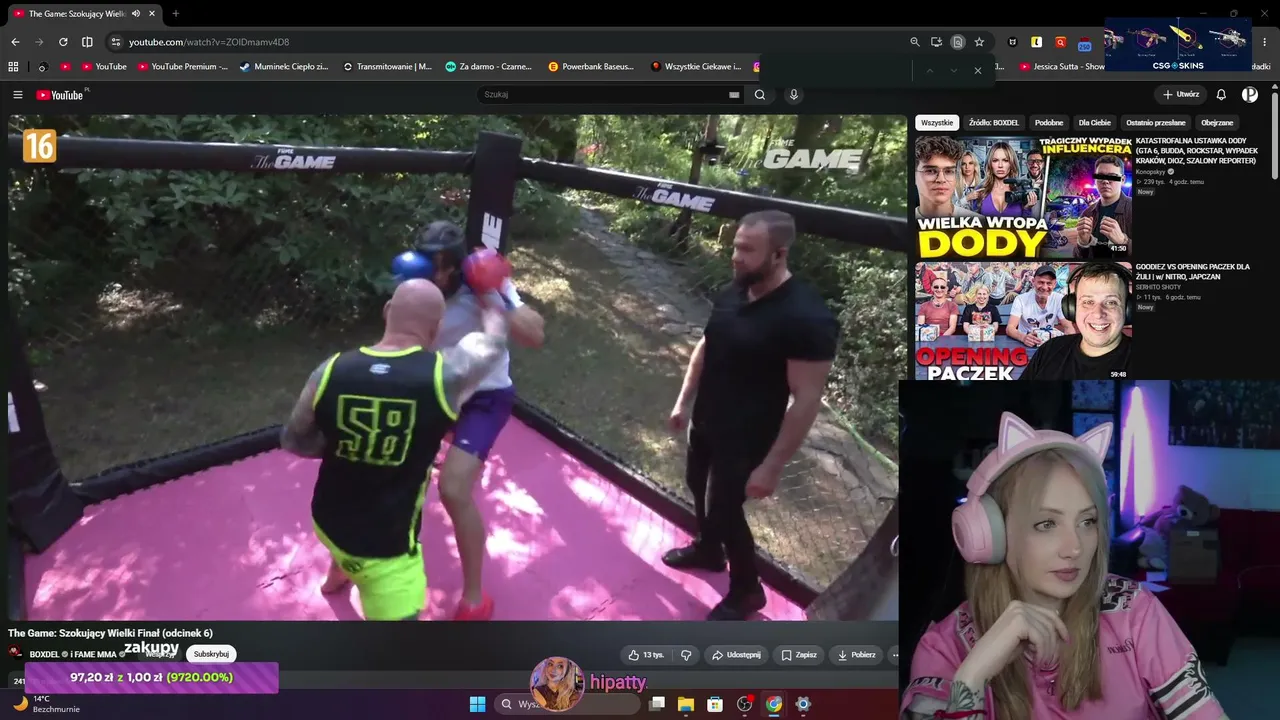Open the 'OPENING PACZEK' video thumbnail

1023,321
